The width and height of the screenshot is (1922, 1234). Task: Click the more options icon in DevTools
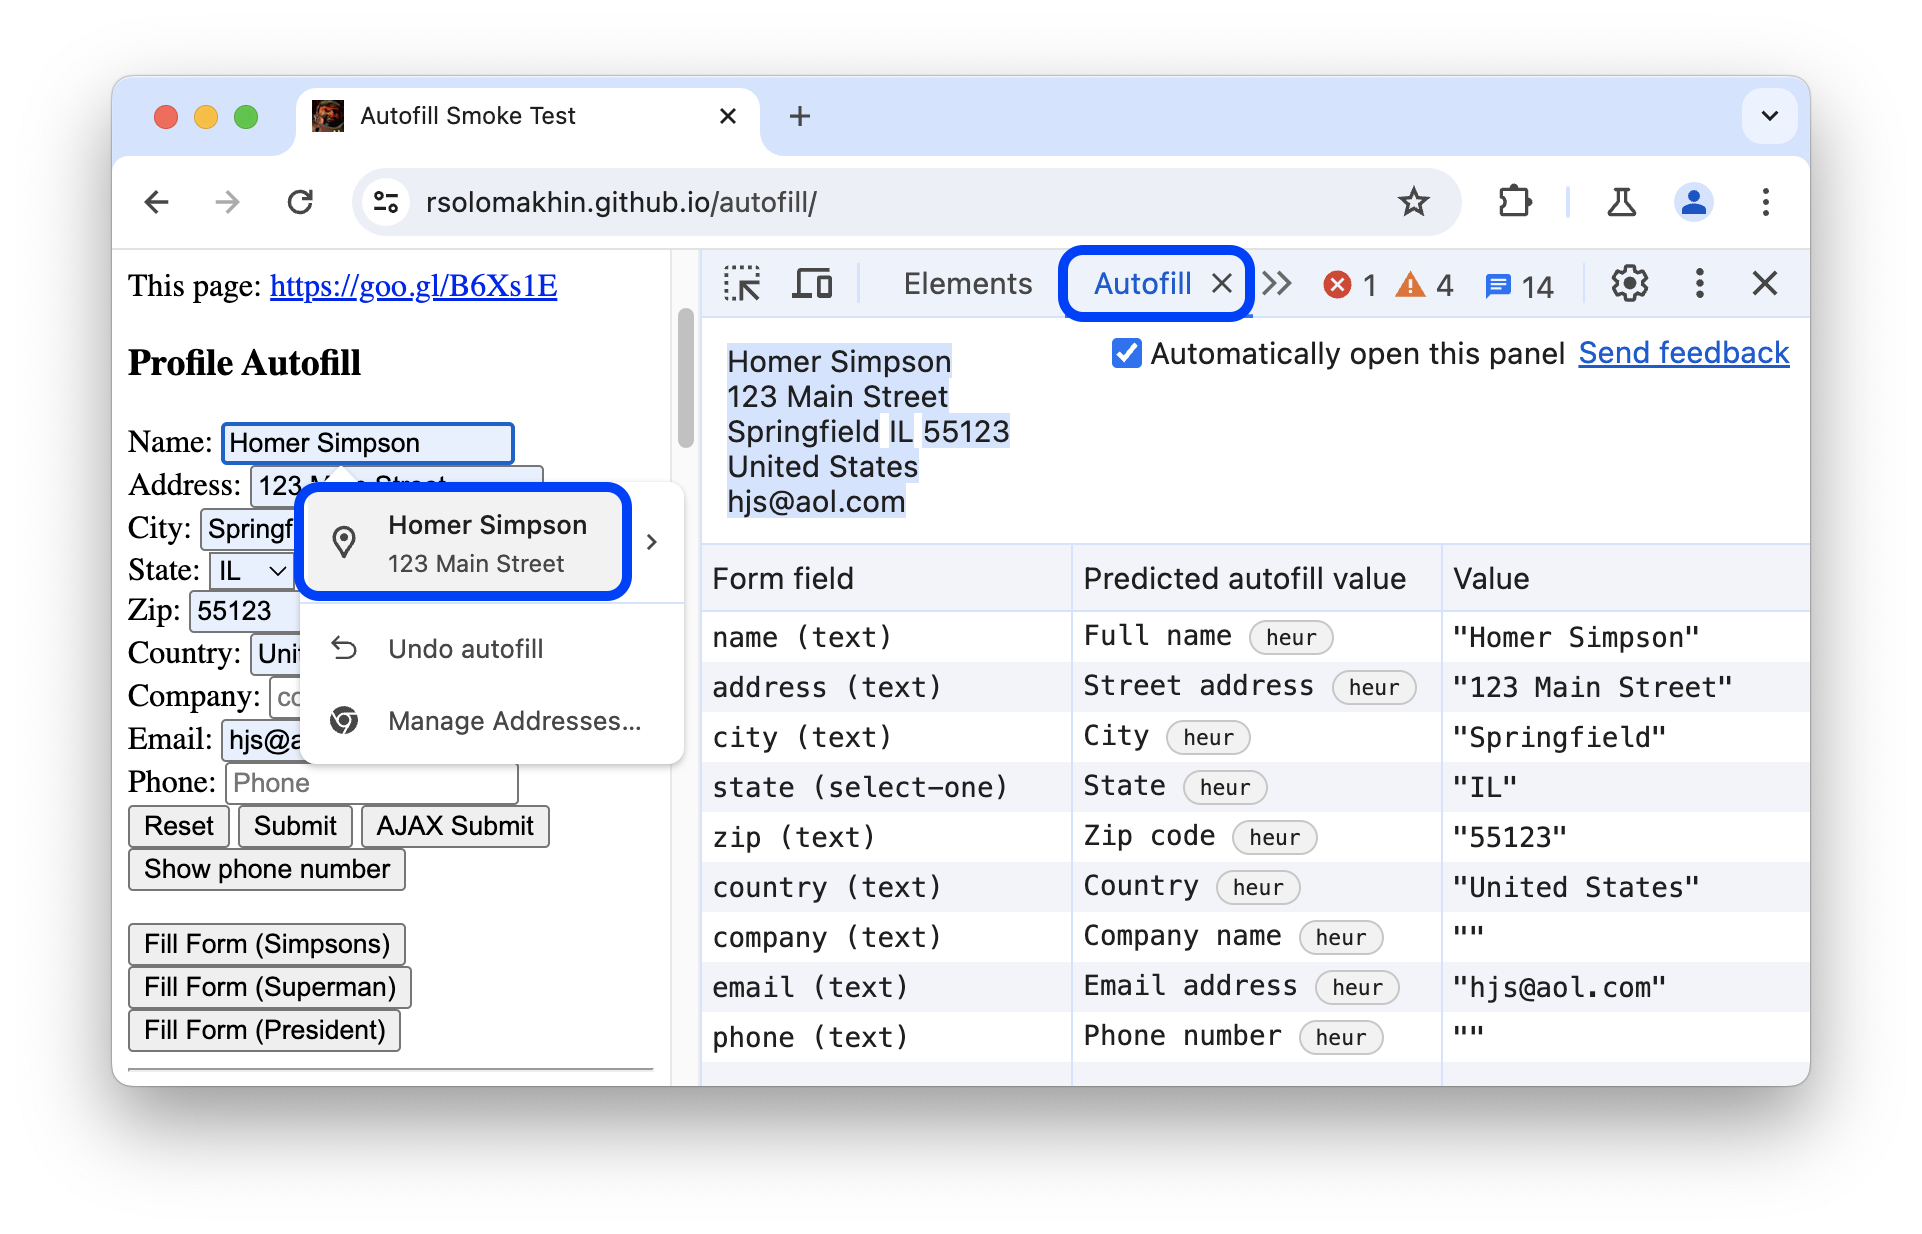(x=1699, y=284)
